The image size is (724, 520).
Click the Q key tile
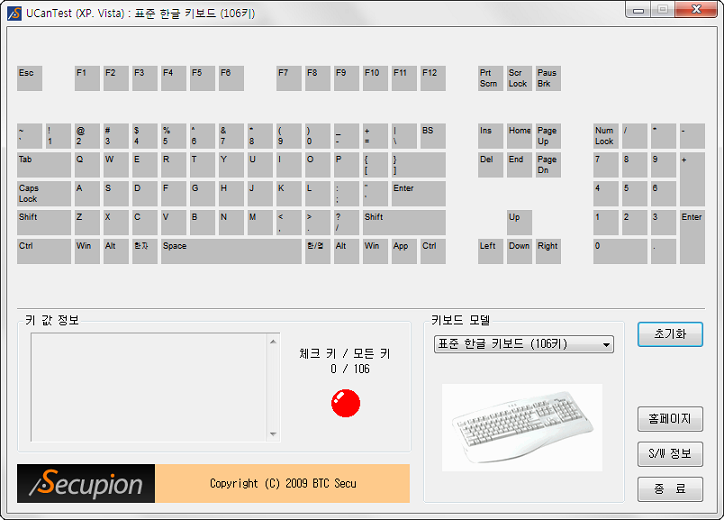coord(87,165)
